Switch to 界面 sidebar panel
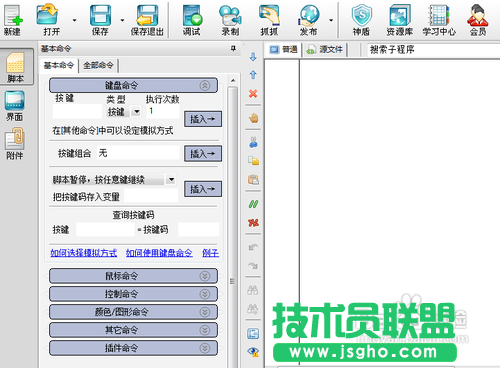 (x=15, y=106)
